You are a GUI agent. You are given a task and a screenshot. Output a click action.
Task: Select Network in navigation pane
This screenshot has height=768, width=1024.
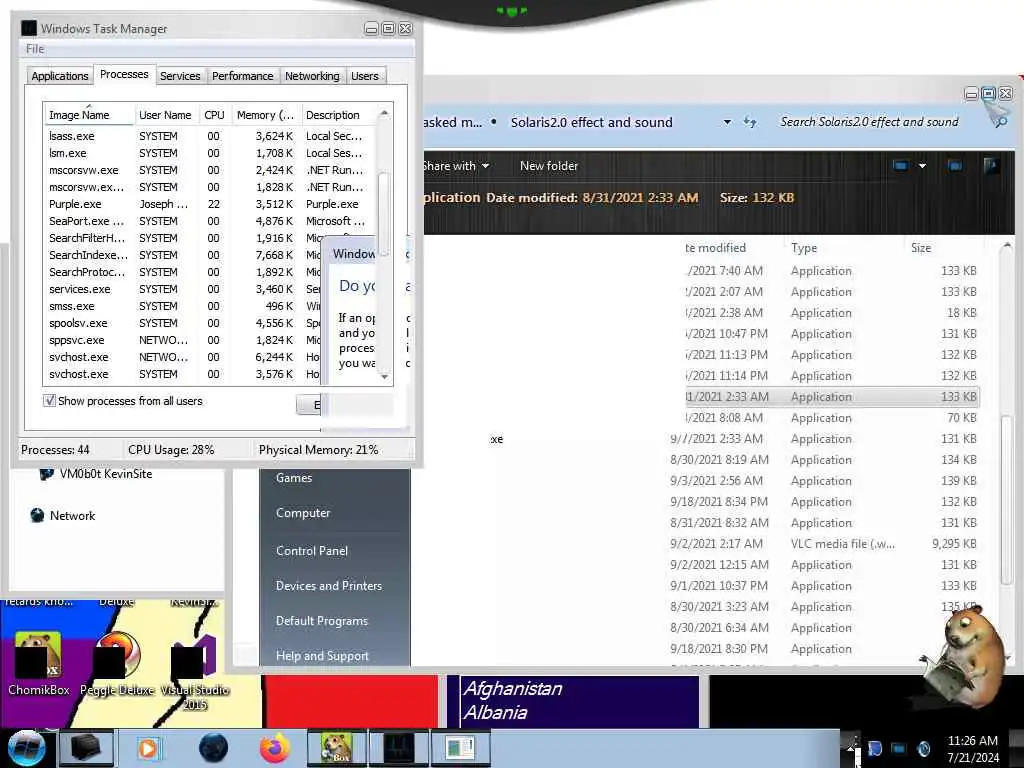tap(63, 516)
